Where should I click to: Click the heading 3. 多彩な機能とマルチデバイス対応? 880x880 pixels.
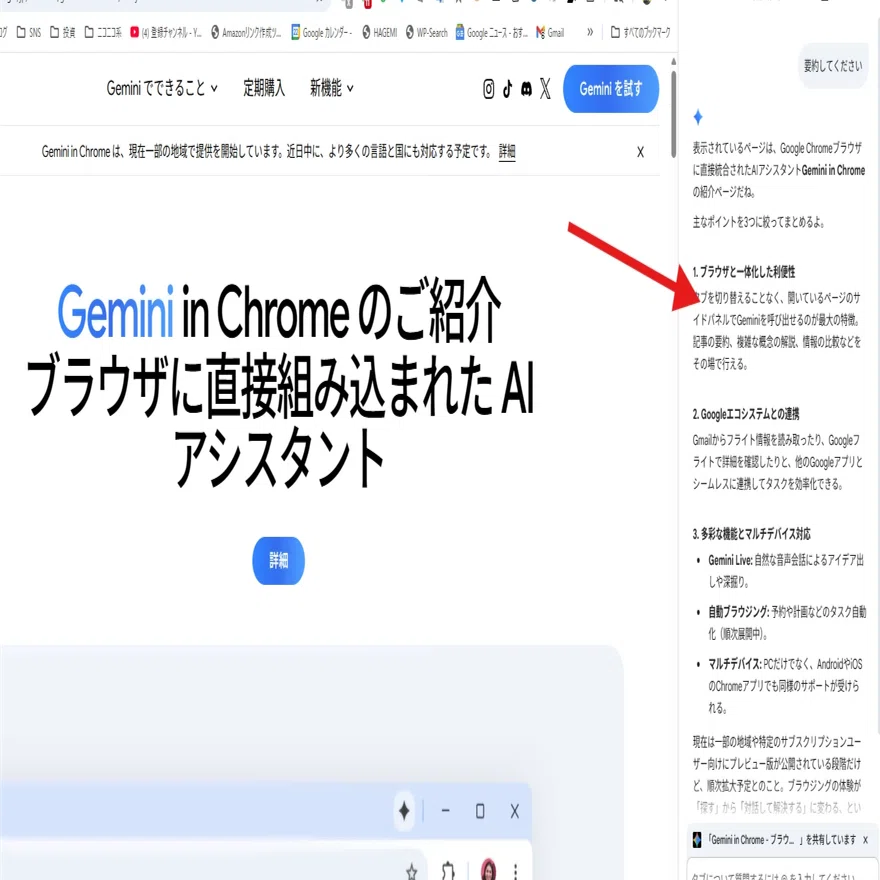coord(751,534)
